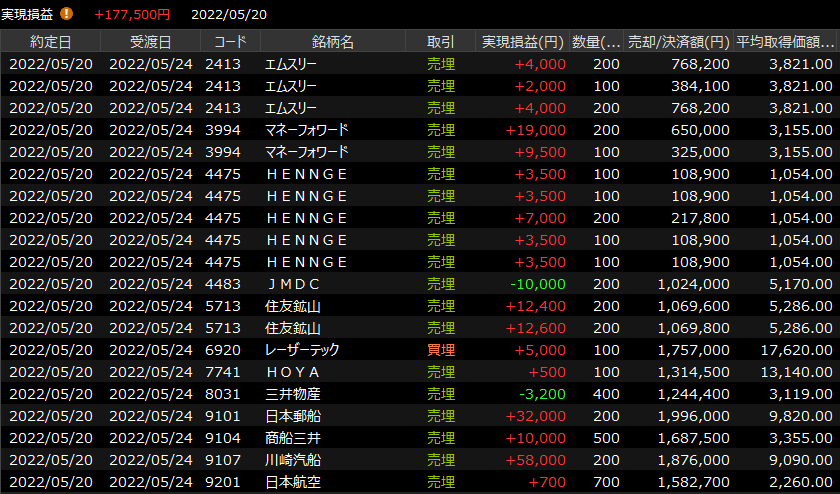Image resolution: width=840 pixels, height=494 pixels.
Task: Select the ＨＯＹＡ stock name
Action: pyautogui.click(x=292, y=372)
